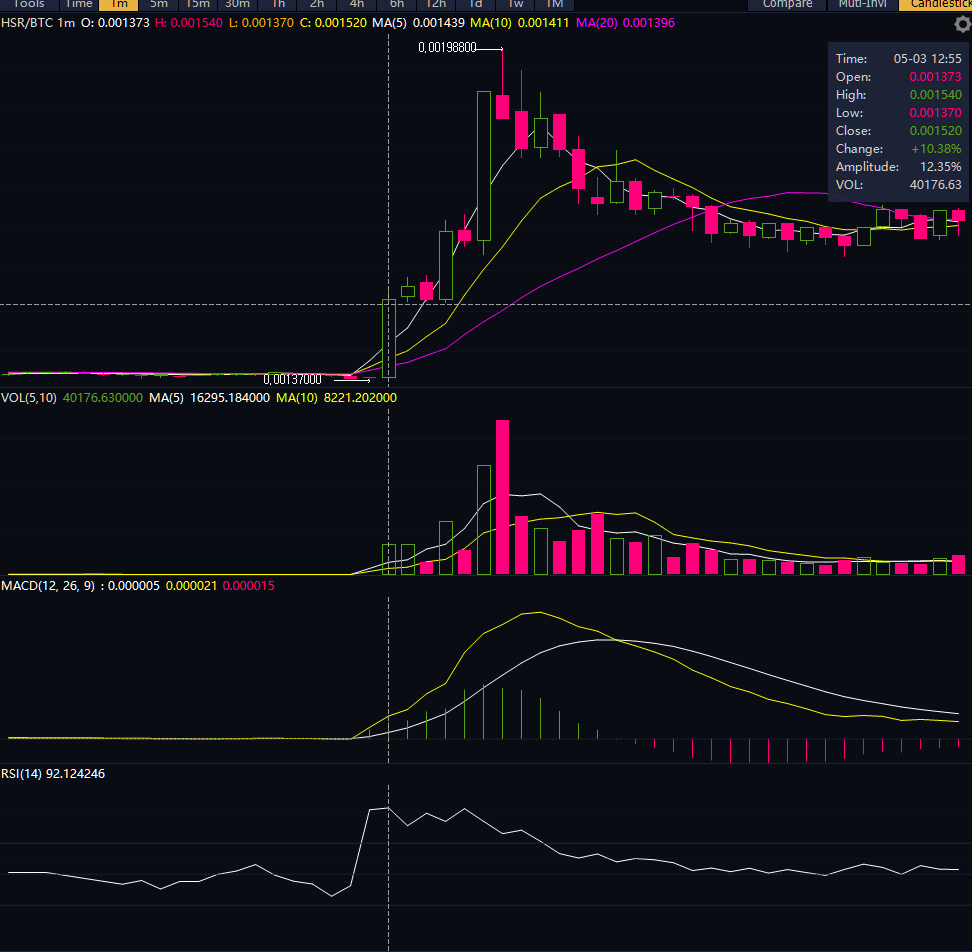Click the C: 0.001520 close value
This screenshot has width=972, height=952.
(x=334, y=23)
